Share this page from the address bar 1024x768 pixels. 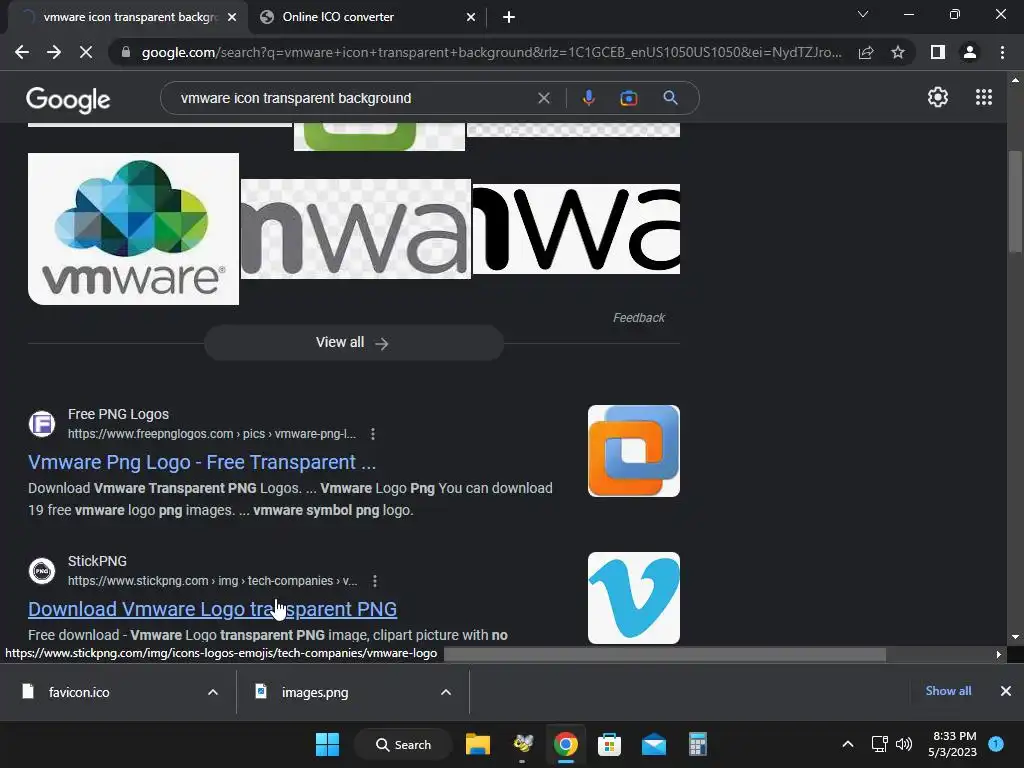(x=866, y=52)
